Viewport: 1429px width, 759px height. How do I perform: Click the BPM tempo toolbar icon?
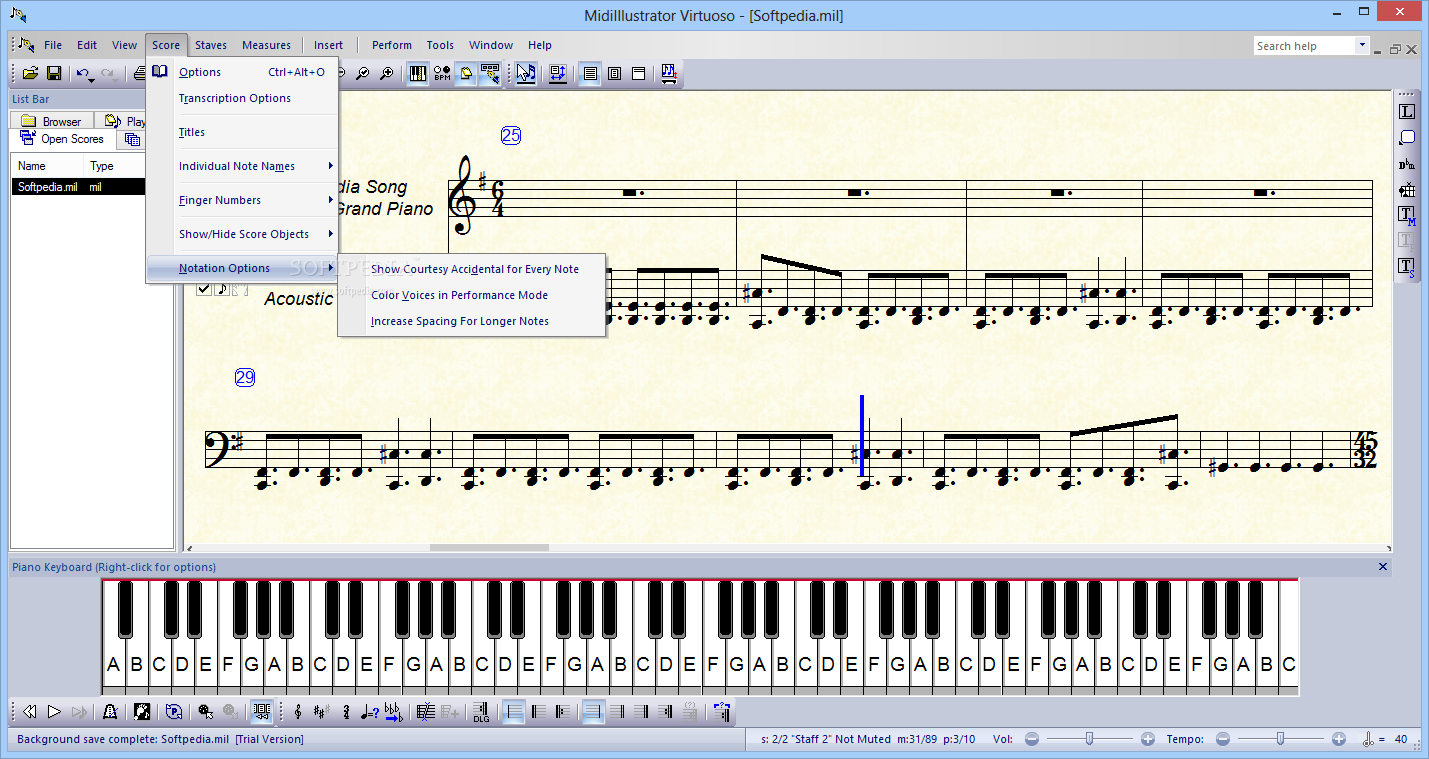point(442,73)
